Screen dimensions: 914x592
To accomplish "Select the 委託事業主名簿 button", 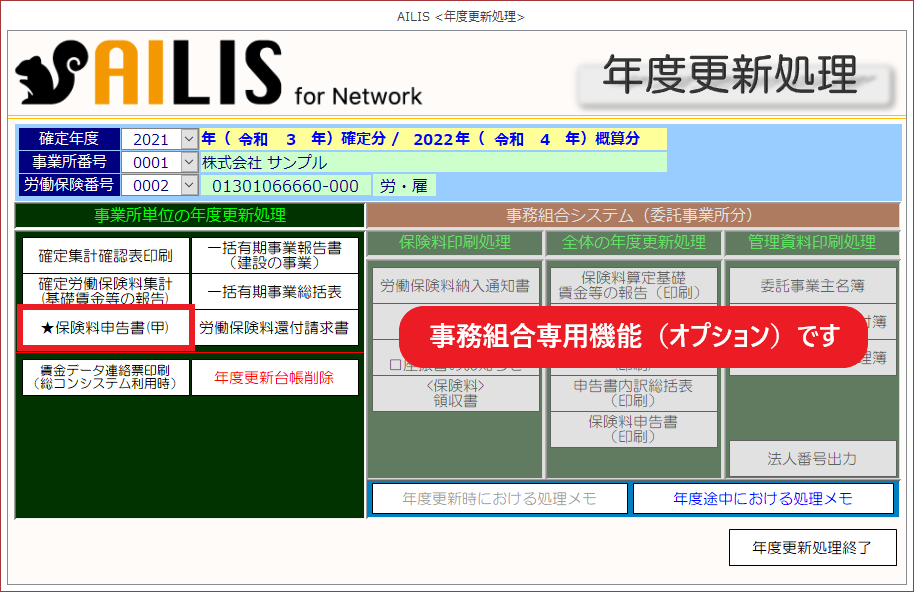I will click(x=812, y=286).
